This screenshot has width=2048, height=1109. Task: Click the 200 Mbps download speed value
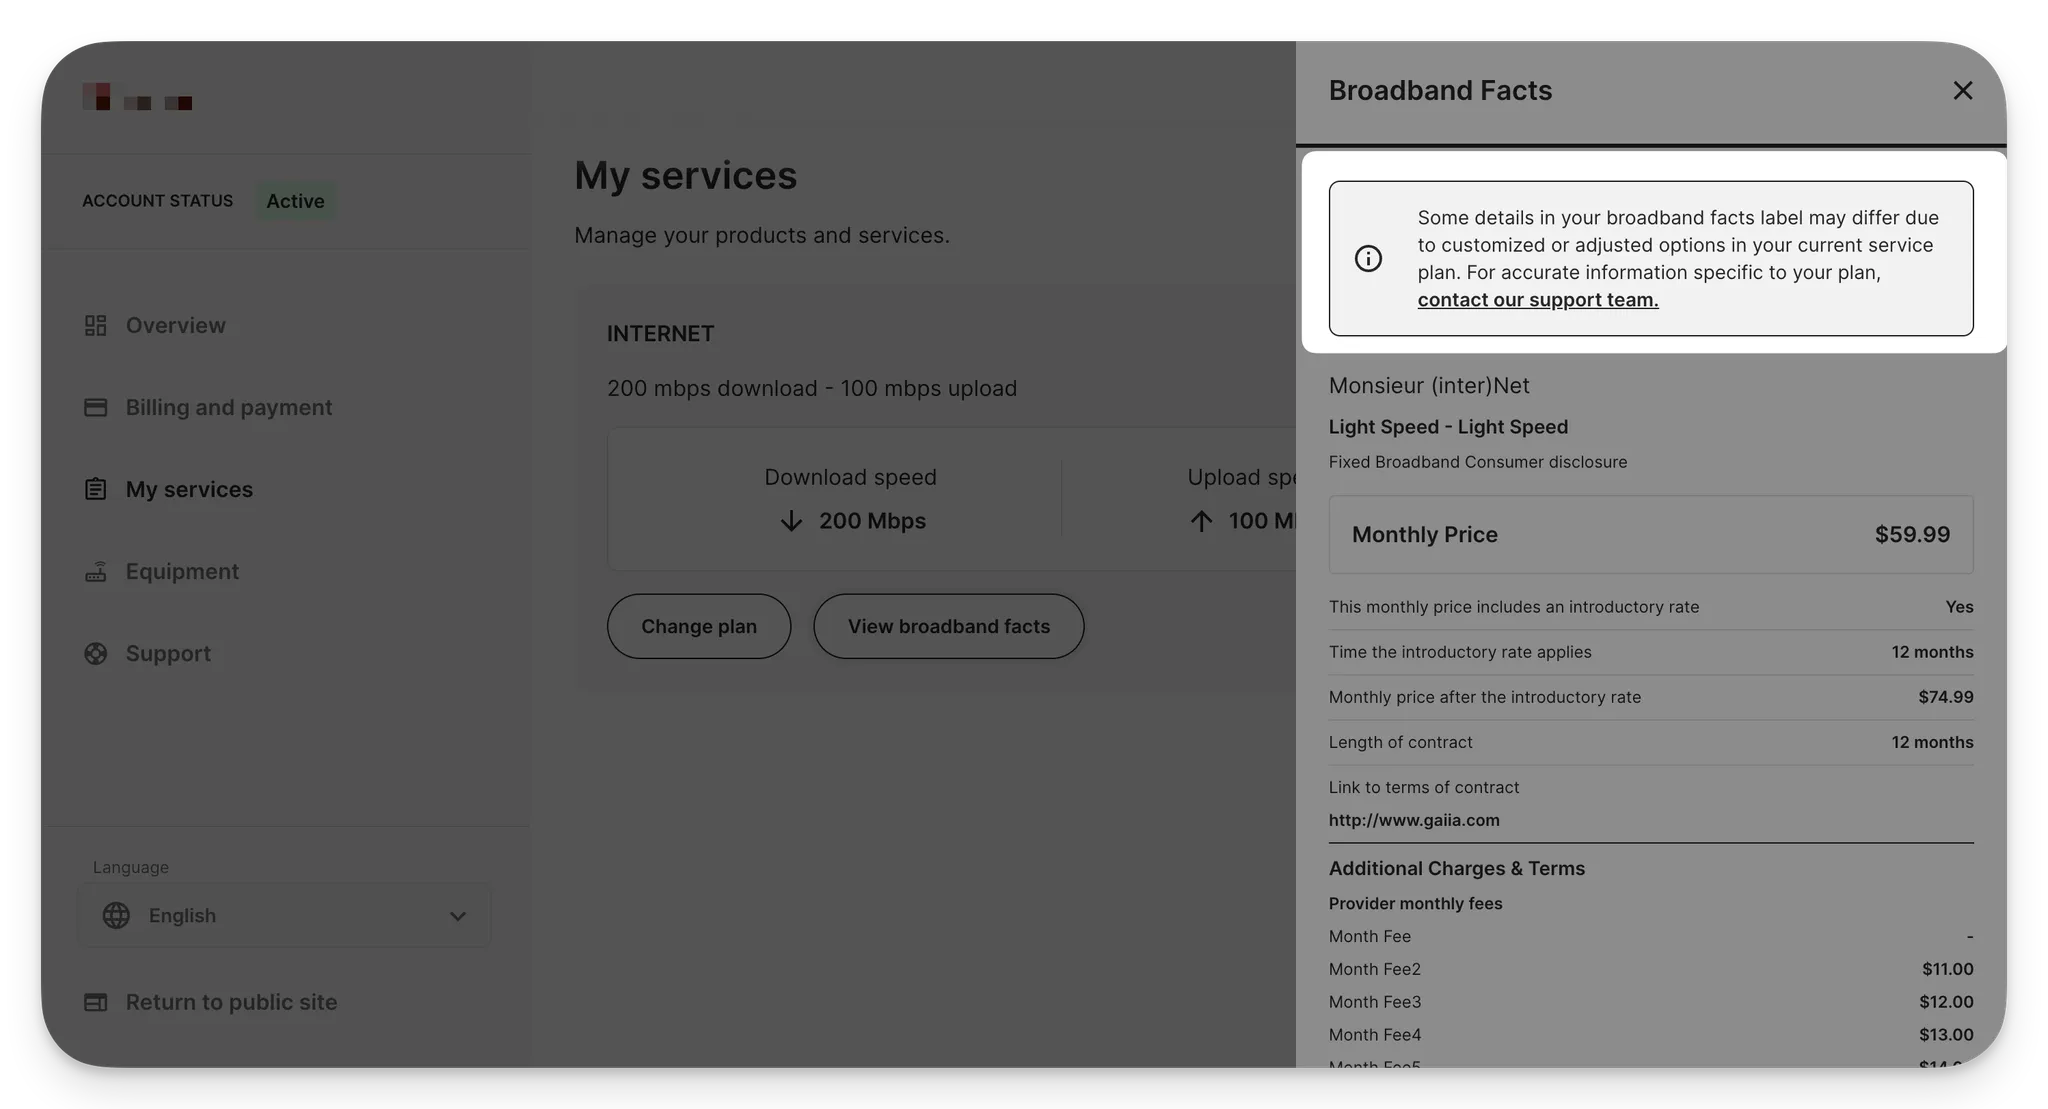point(872,521)
